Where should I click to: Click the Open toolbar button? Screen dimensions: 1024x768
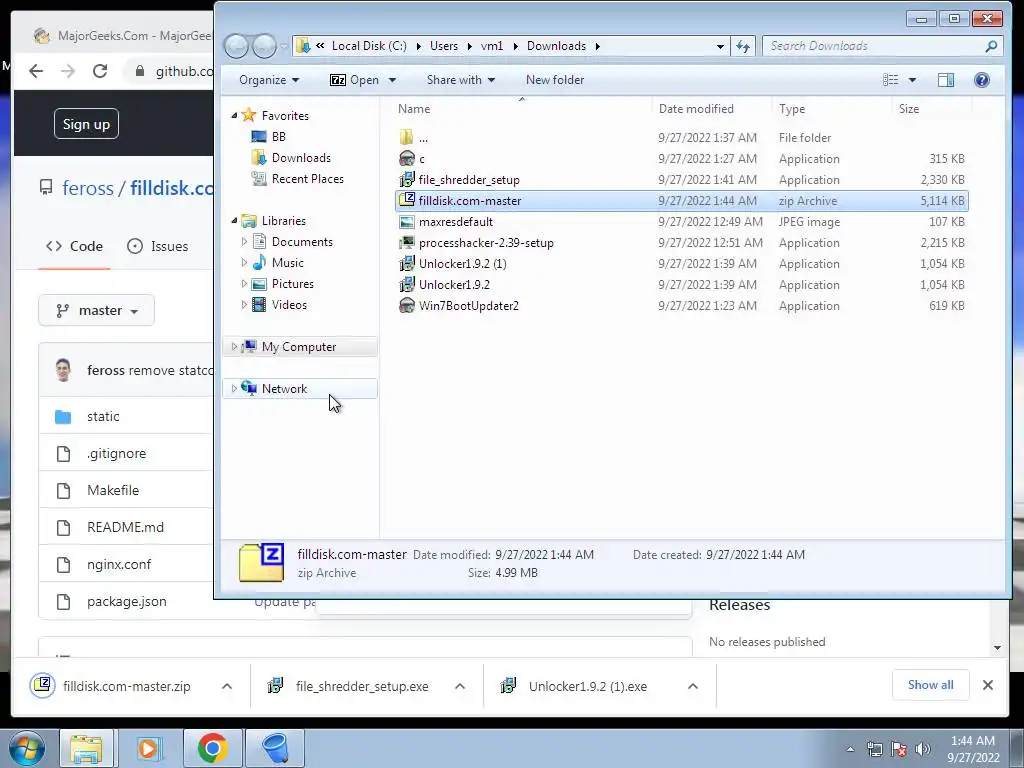pyautogui.click(x=355, y=80)
